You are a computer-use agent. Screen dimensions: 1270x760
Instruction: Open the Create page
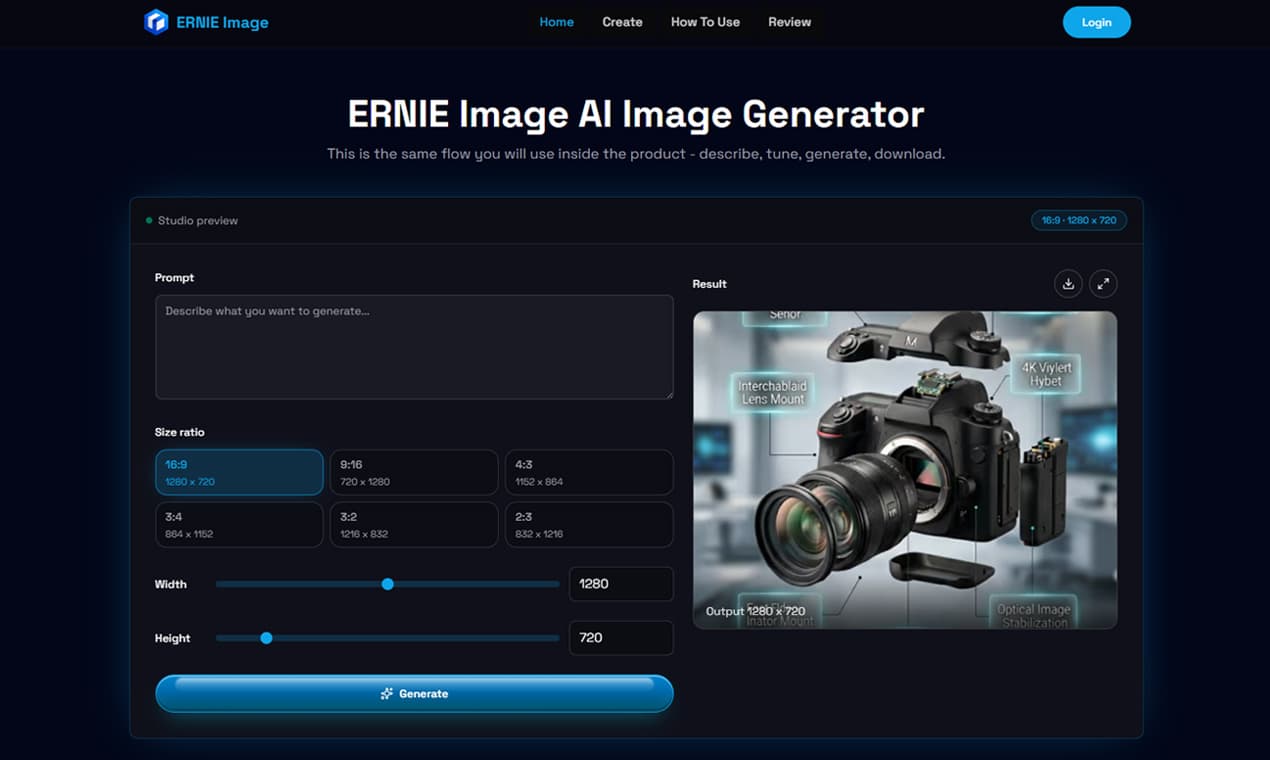click(x=622, y=21)
